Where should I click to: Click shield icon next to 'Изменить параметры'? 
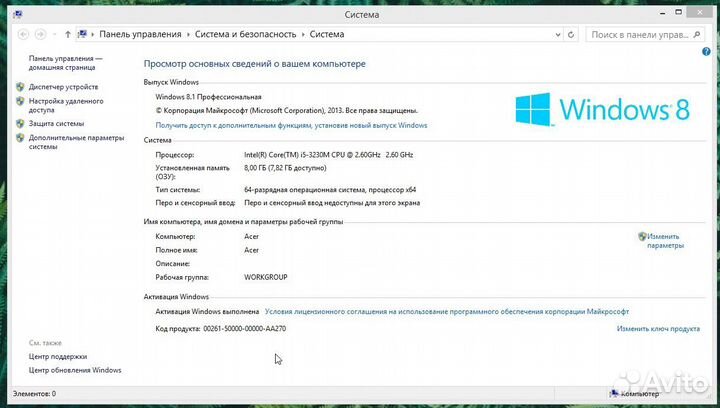tap(642, 237)
